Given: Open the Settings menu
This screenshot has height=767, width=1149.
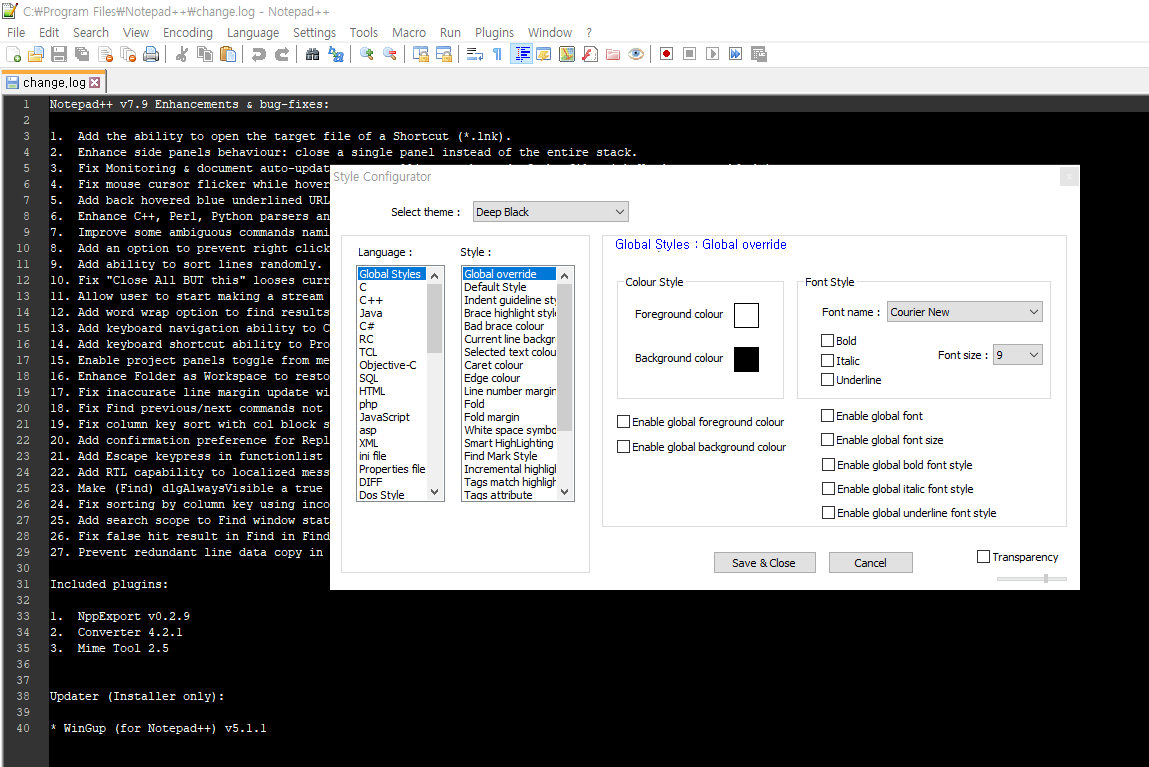Looking at the screenshot, I should click(314, 32).
